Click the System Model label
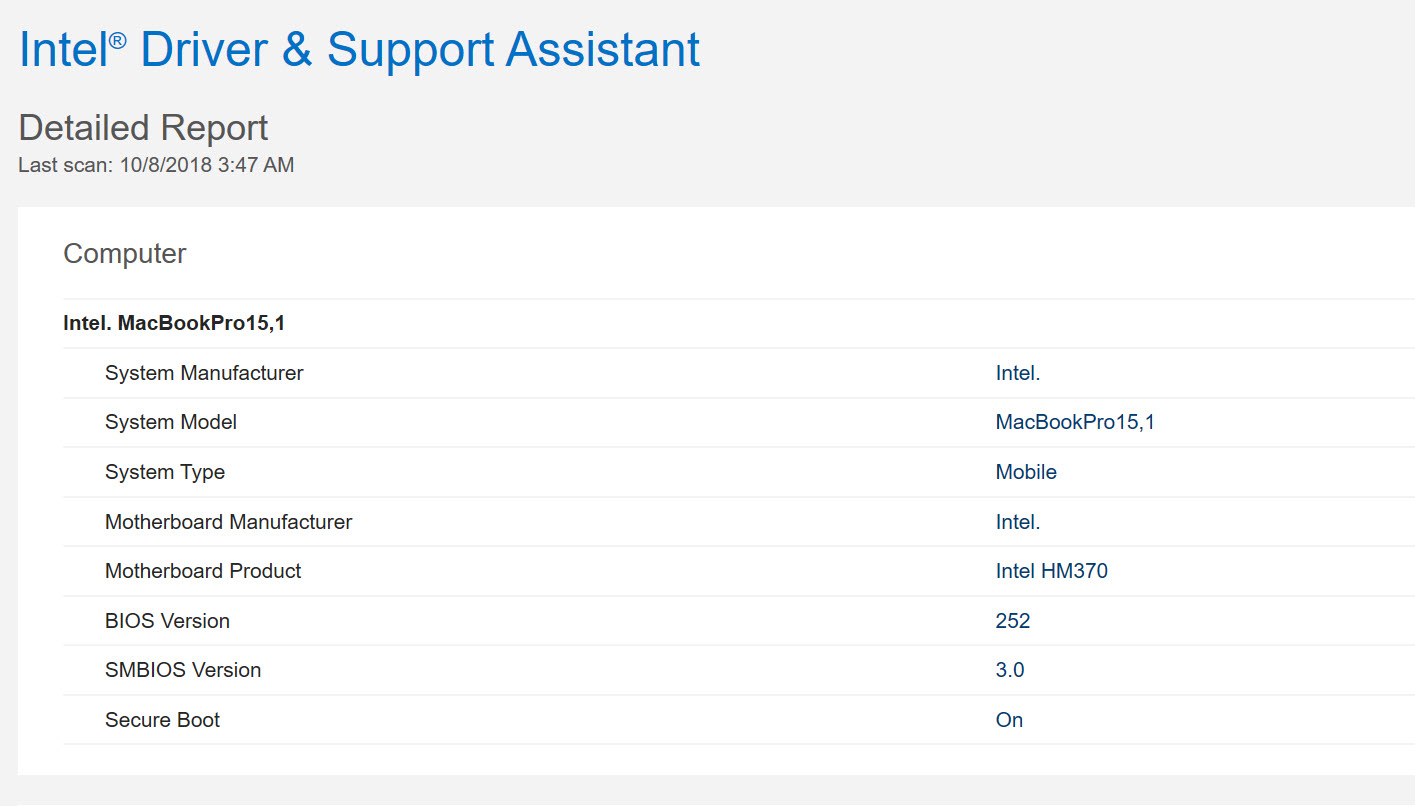 point(171,422)
